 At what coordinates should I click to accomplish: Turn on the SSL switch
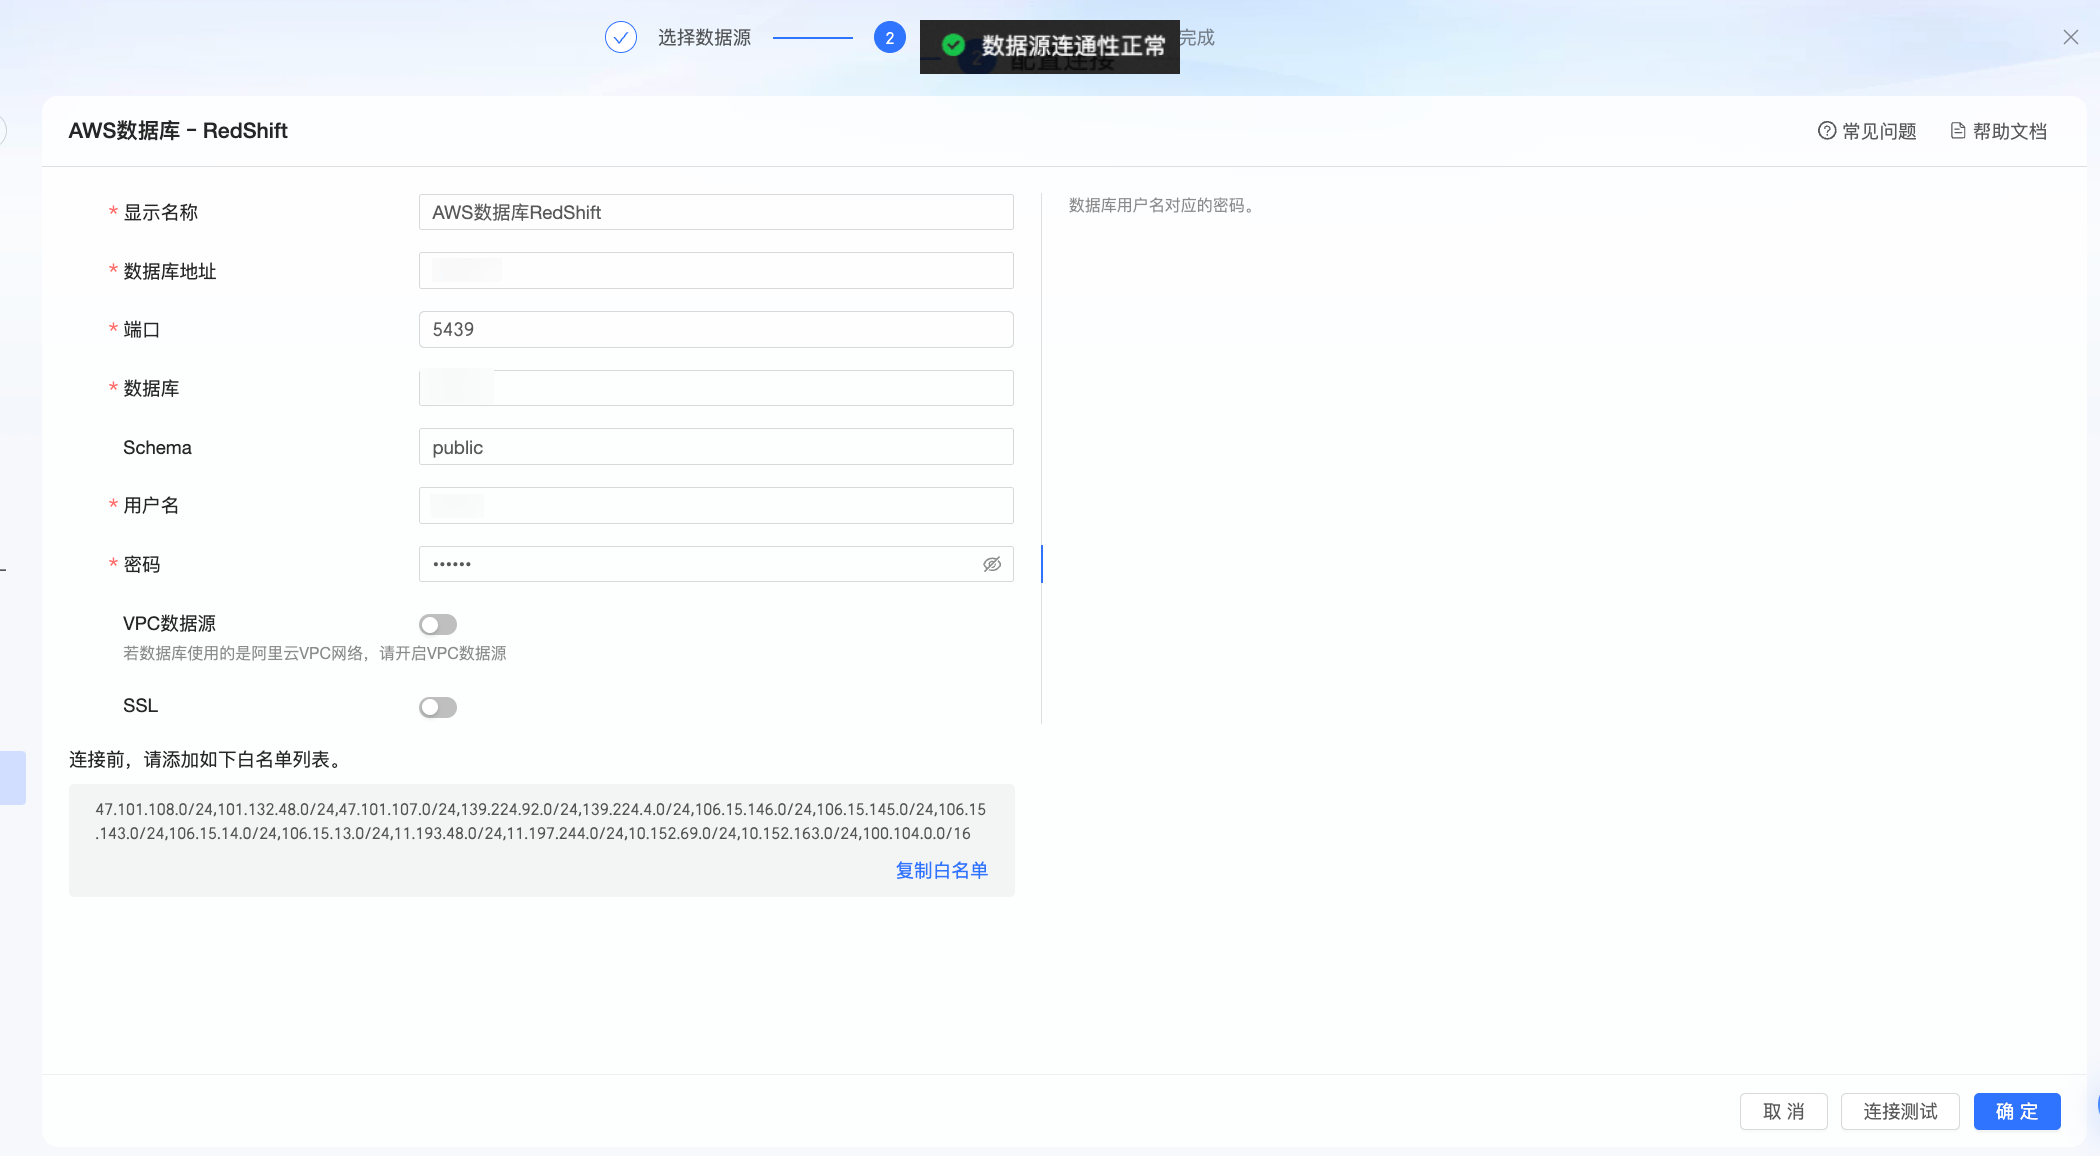[438, 707]
